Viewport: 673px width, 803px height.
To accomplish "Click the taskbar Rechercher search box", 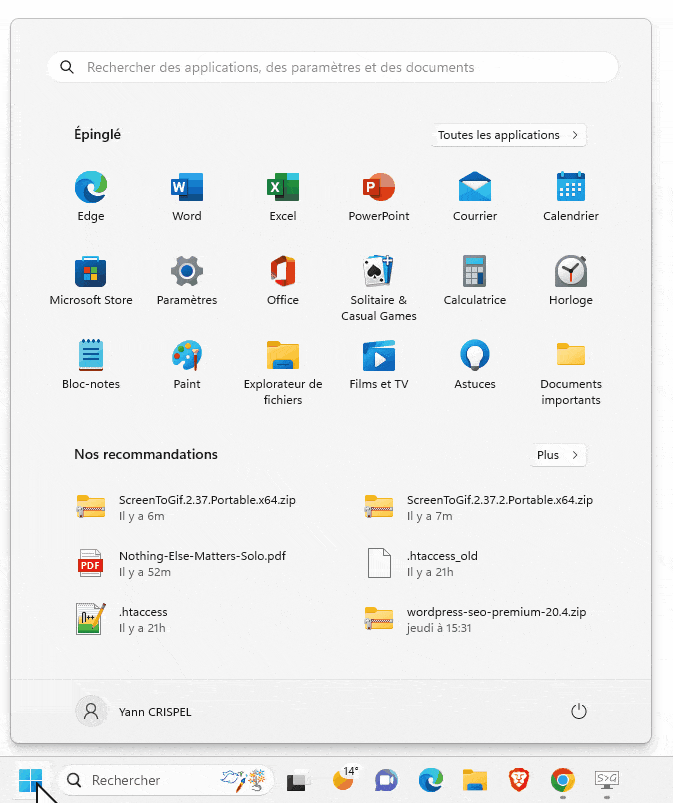I will point(166,780).
